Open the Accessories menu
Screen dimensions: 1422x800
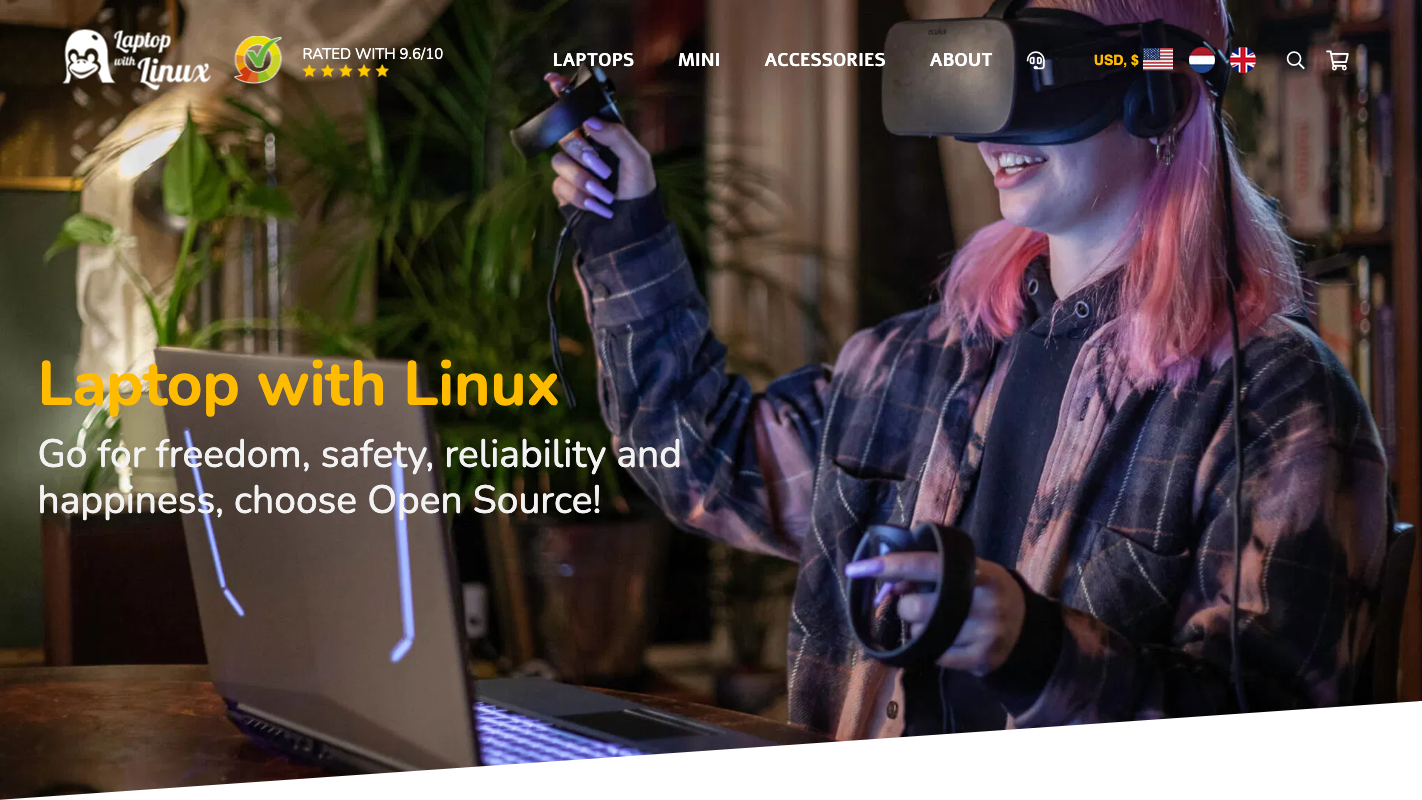coord(825,60)
